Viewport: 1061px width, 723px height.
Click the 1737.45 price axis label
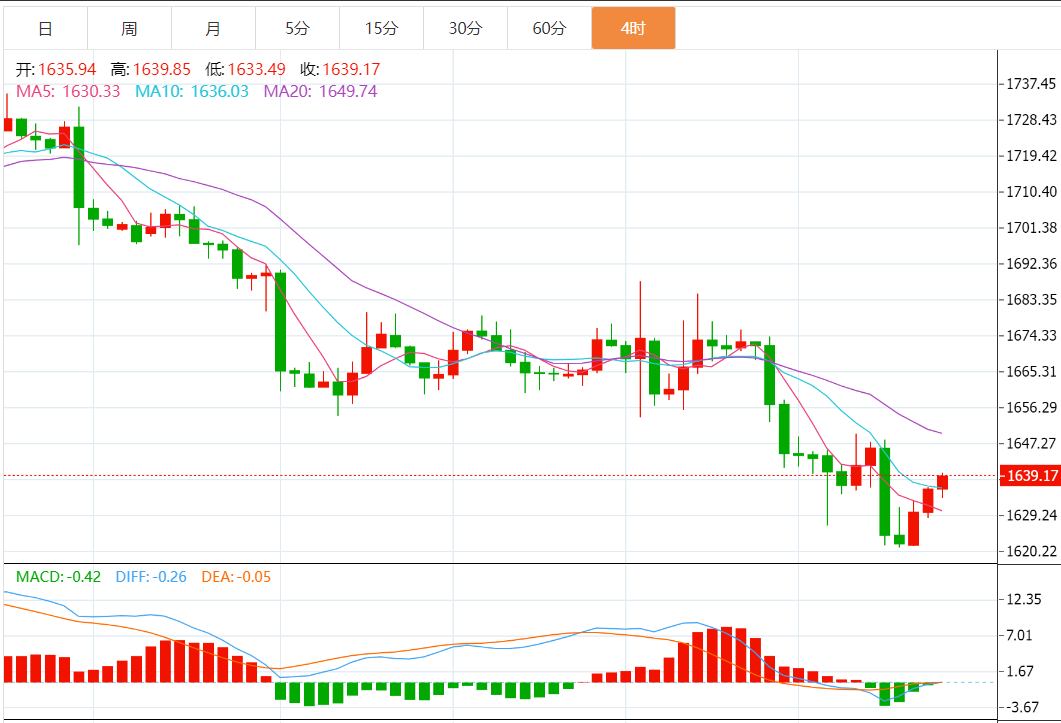pyautogui.click(x=1031, y=84)
